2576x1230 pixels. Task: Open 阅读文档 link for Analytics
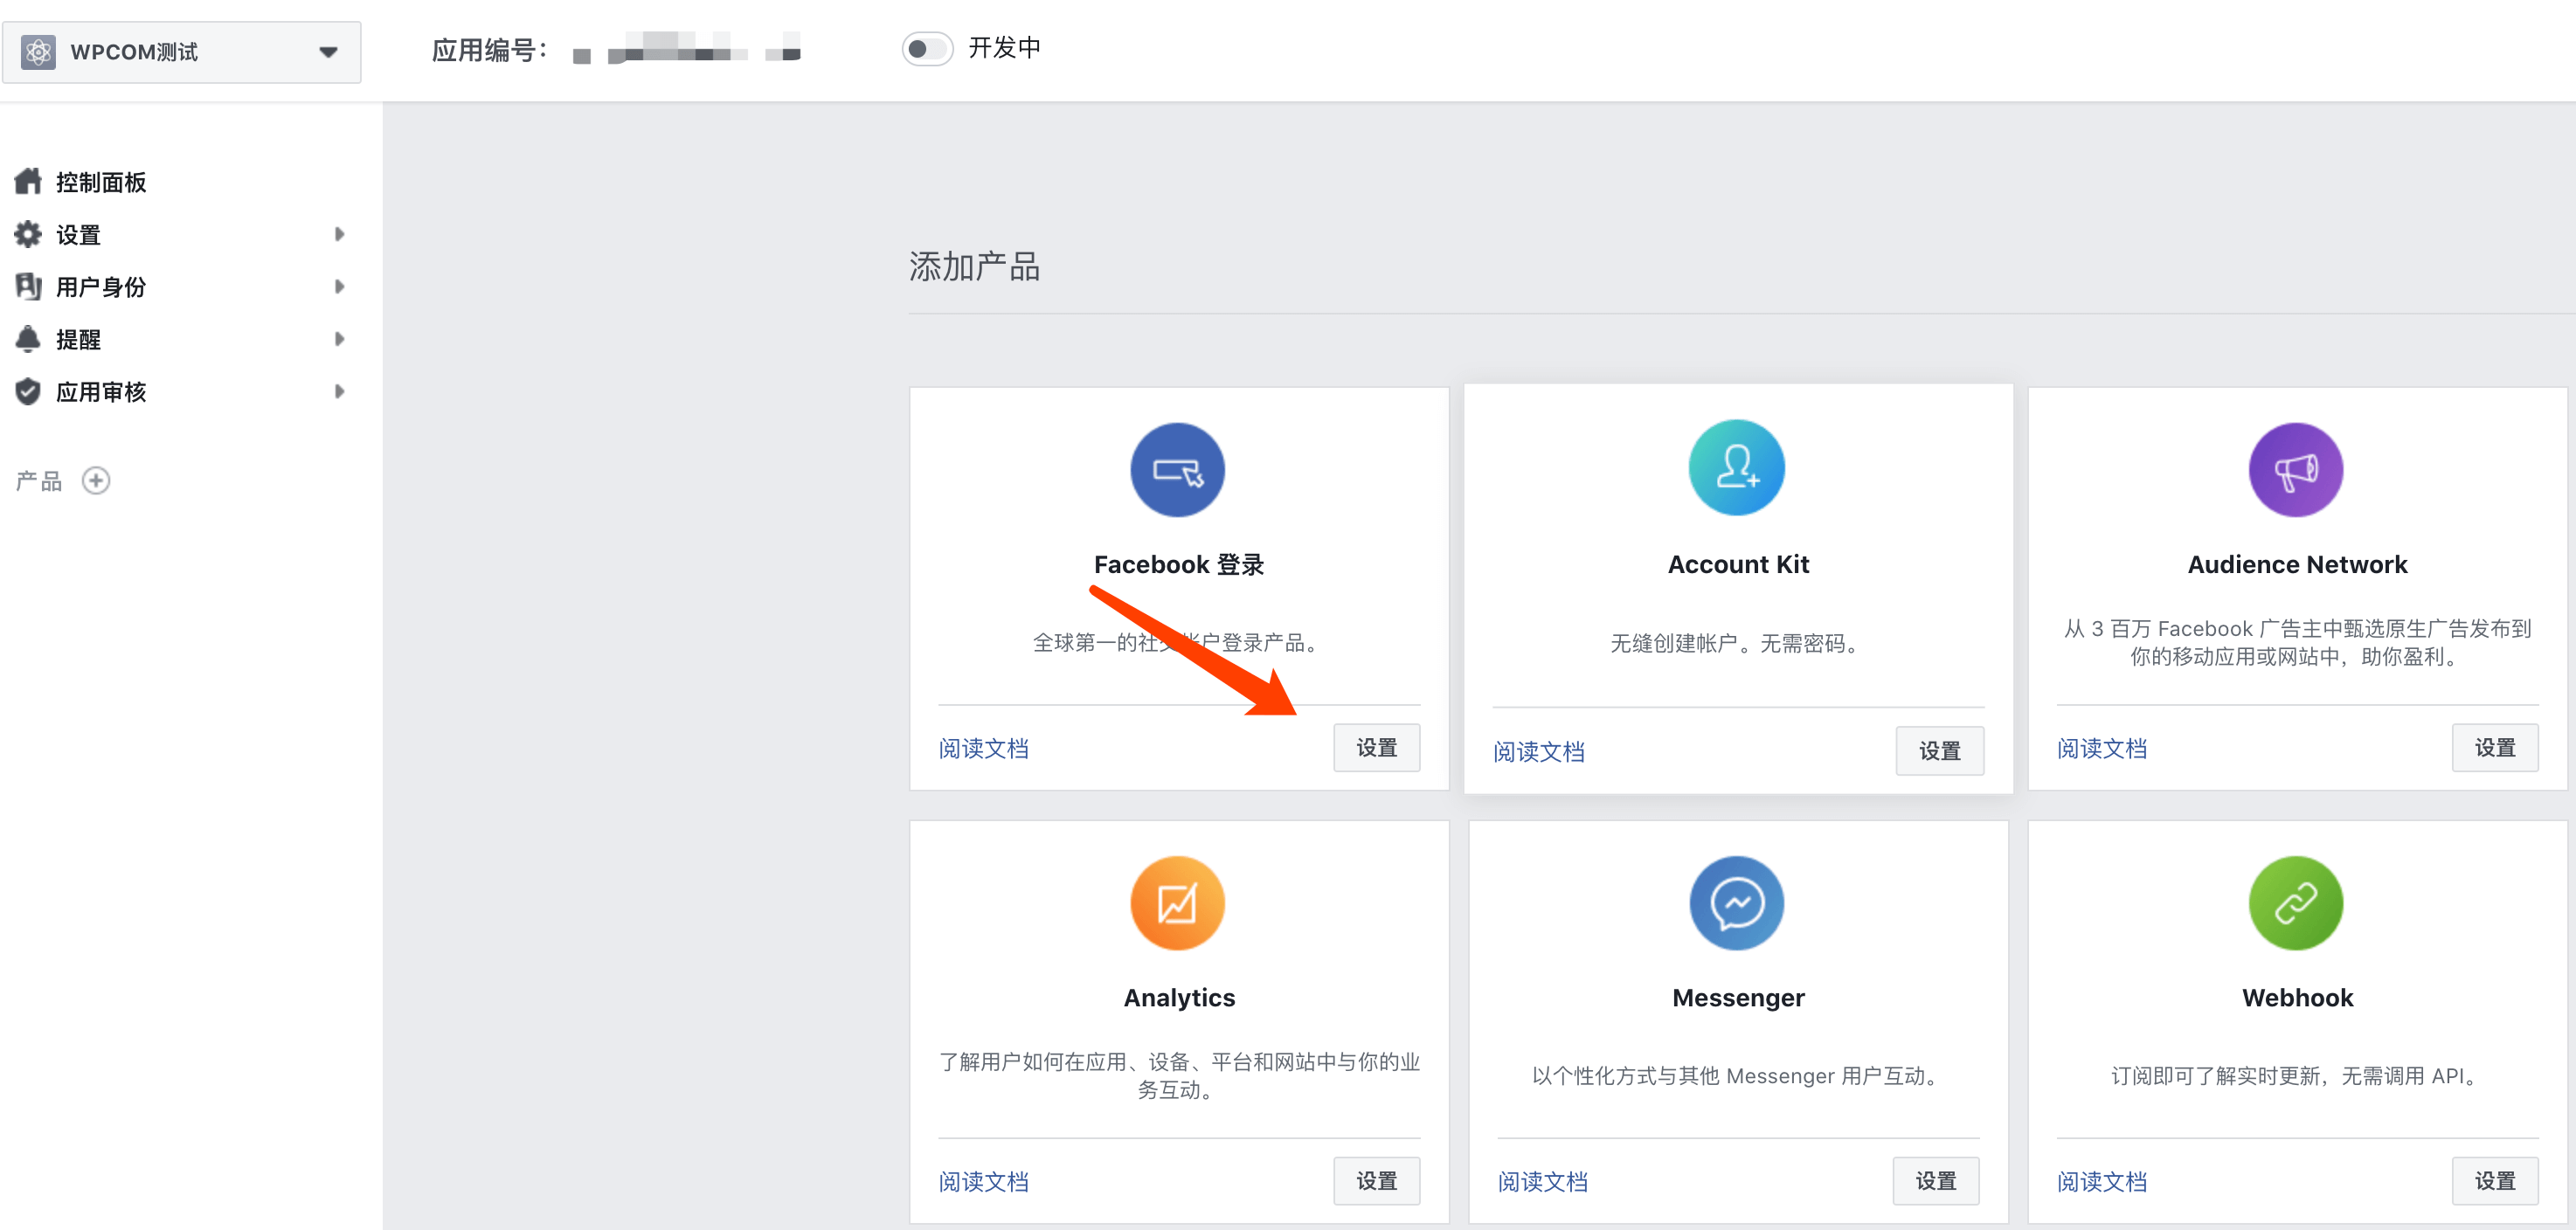[984, 1182]
